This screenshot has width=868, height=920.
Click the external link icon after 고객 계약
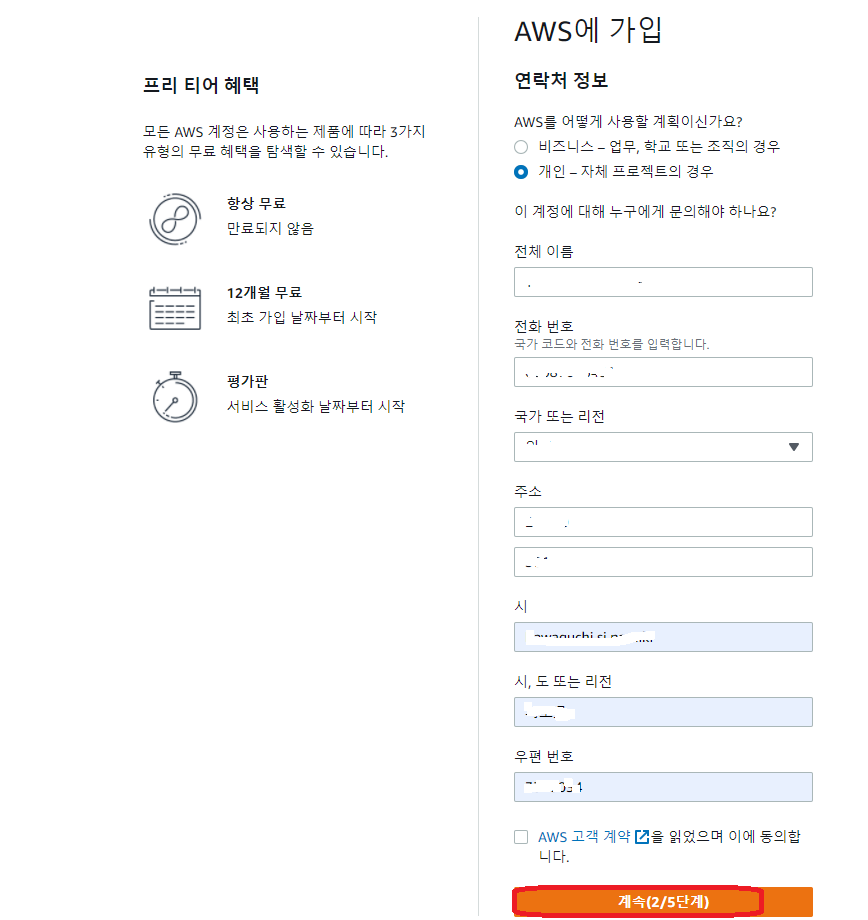coord(642,837)
